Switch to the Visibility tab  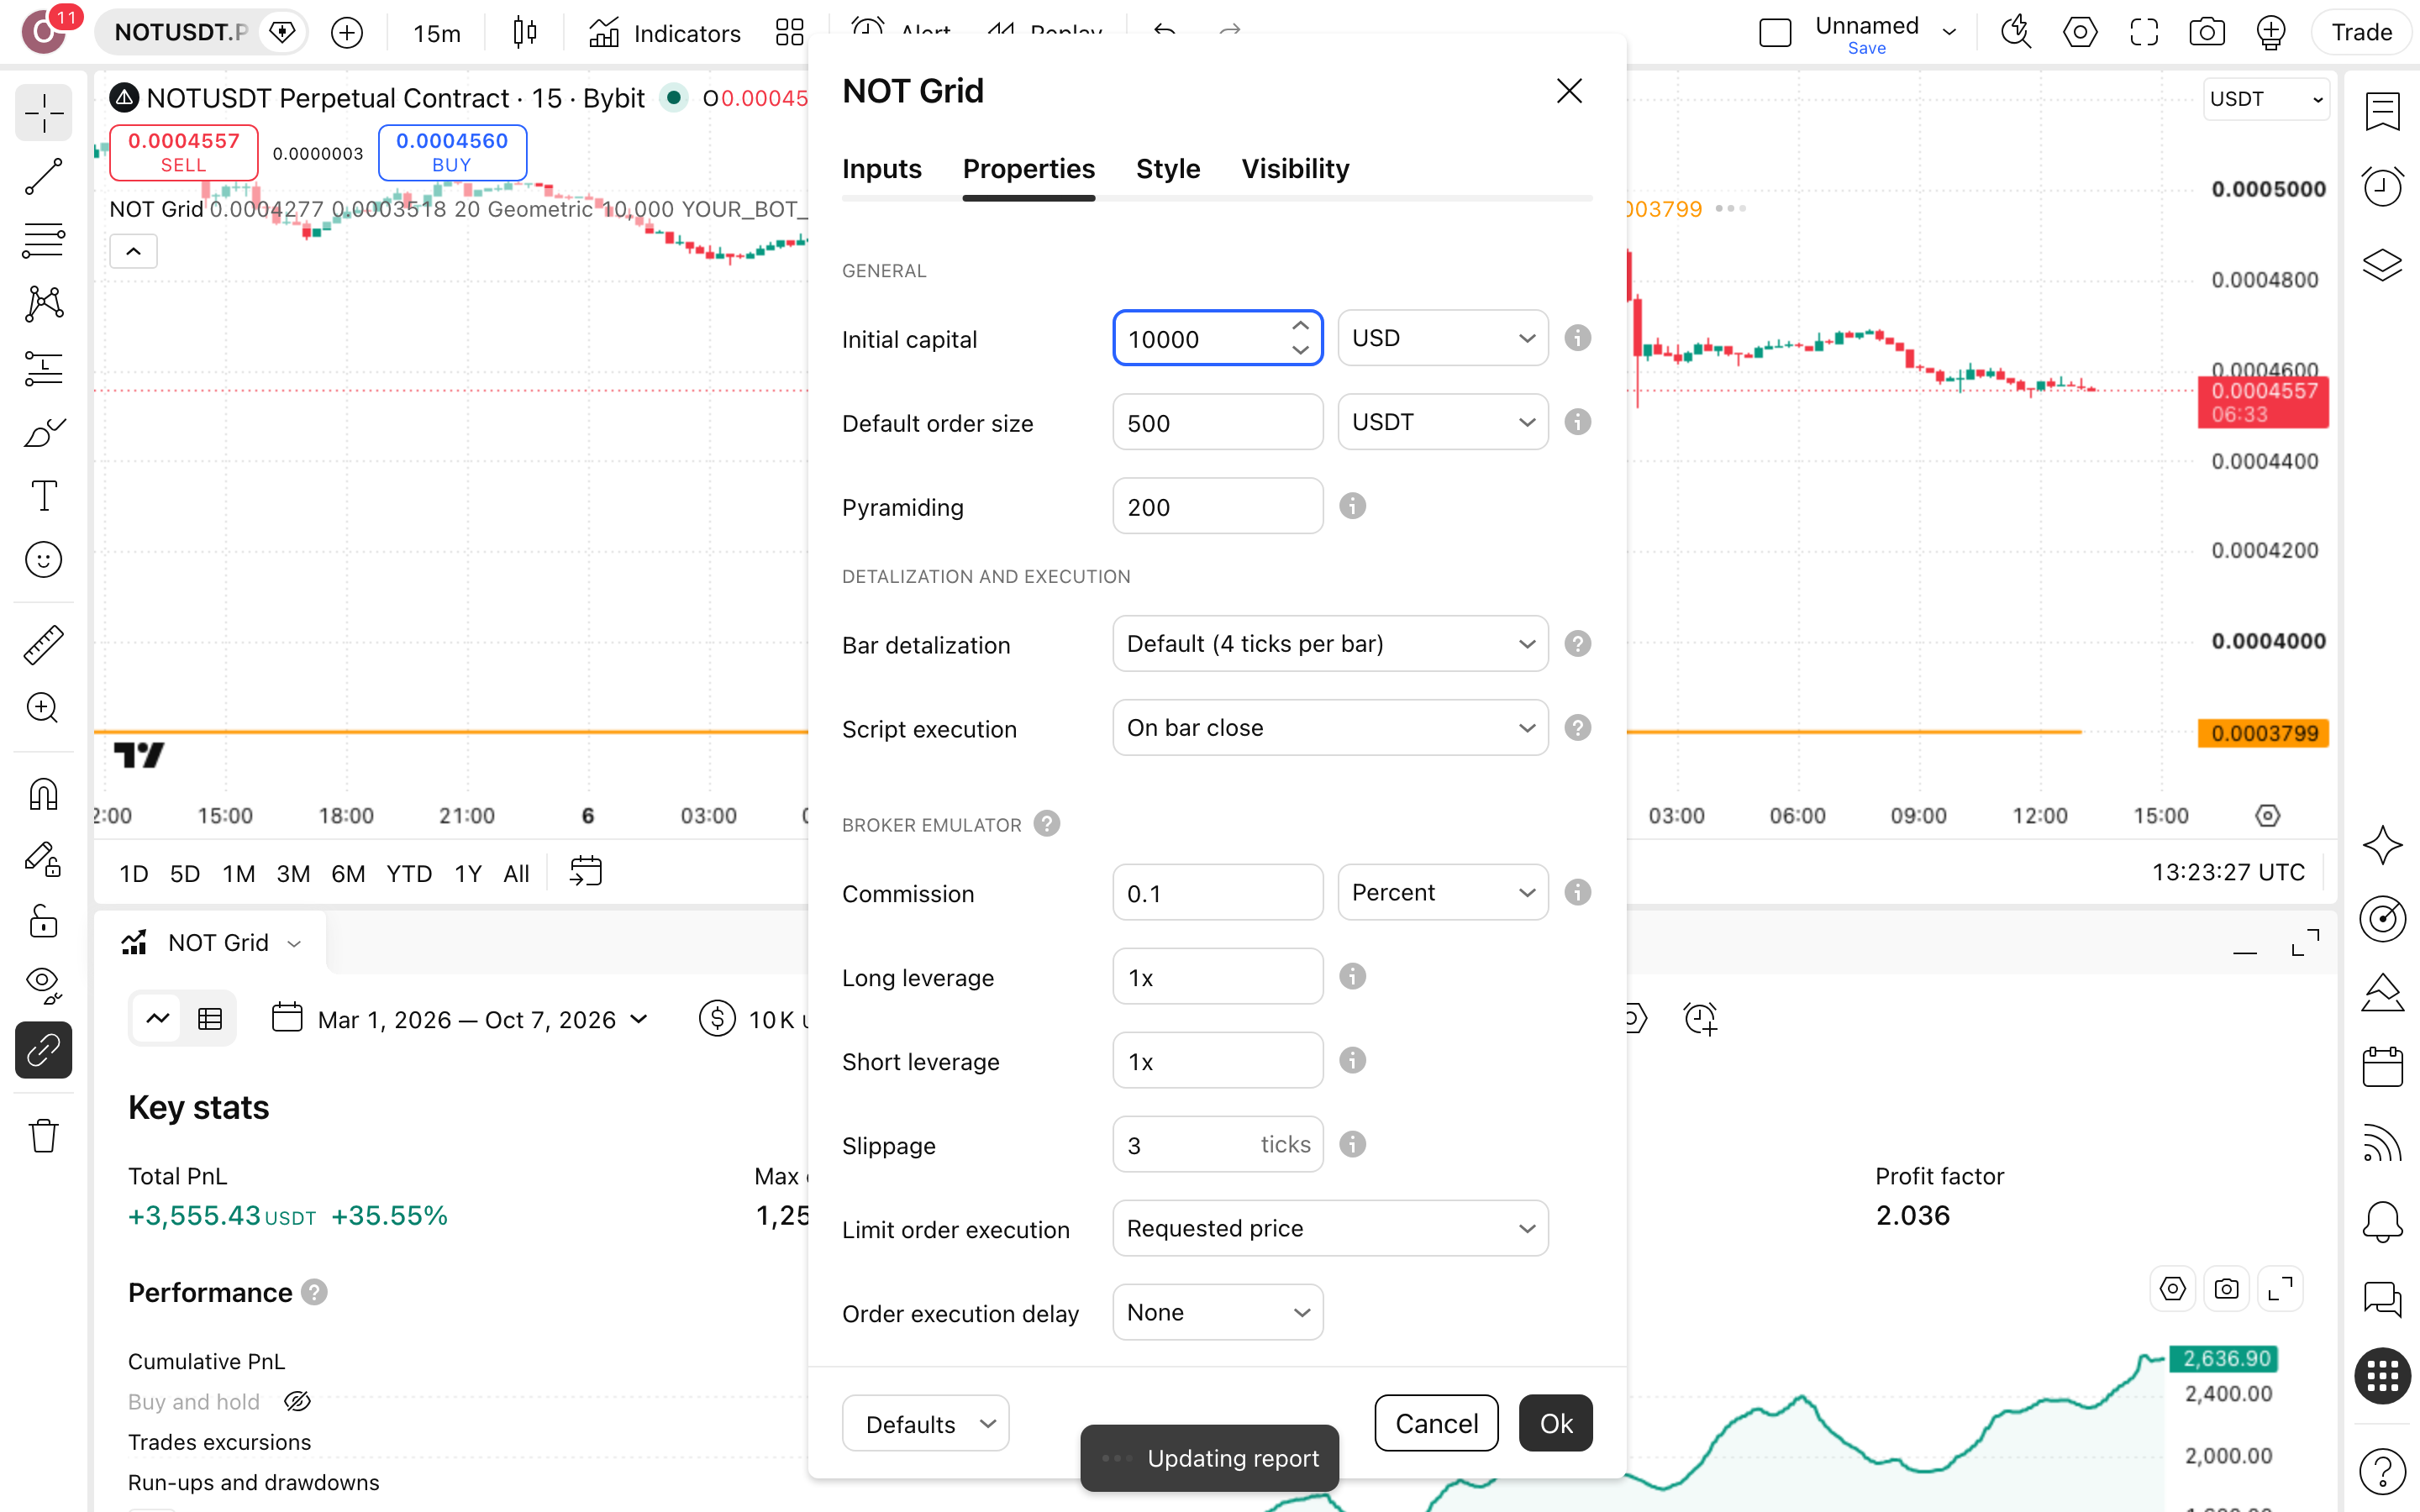[x=1295, y=169]
